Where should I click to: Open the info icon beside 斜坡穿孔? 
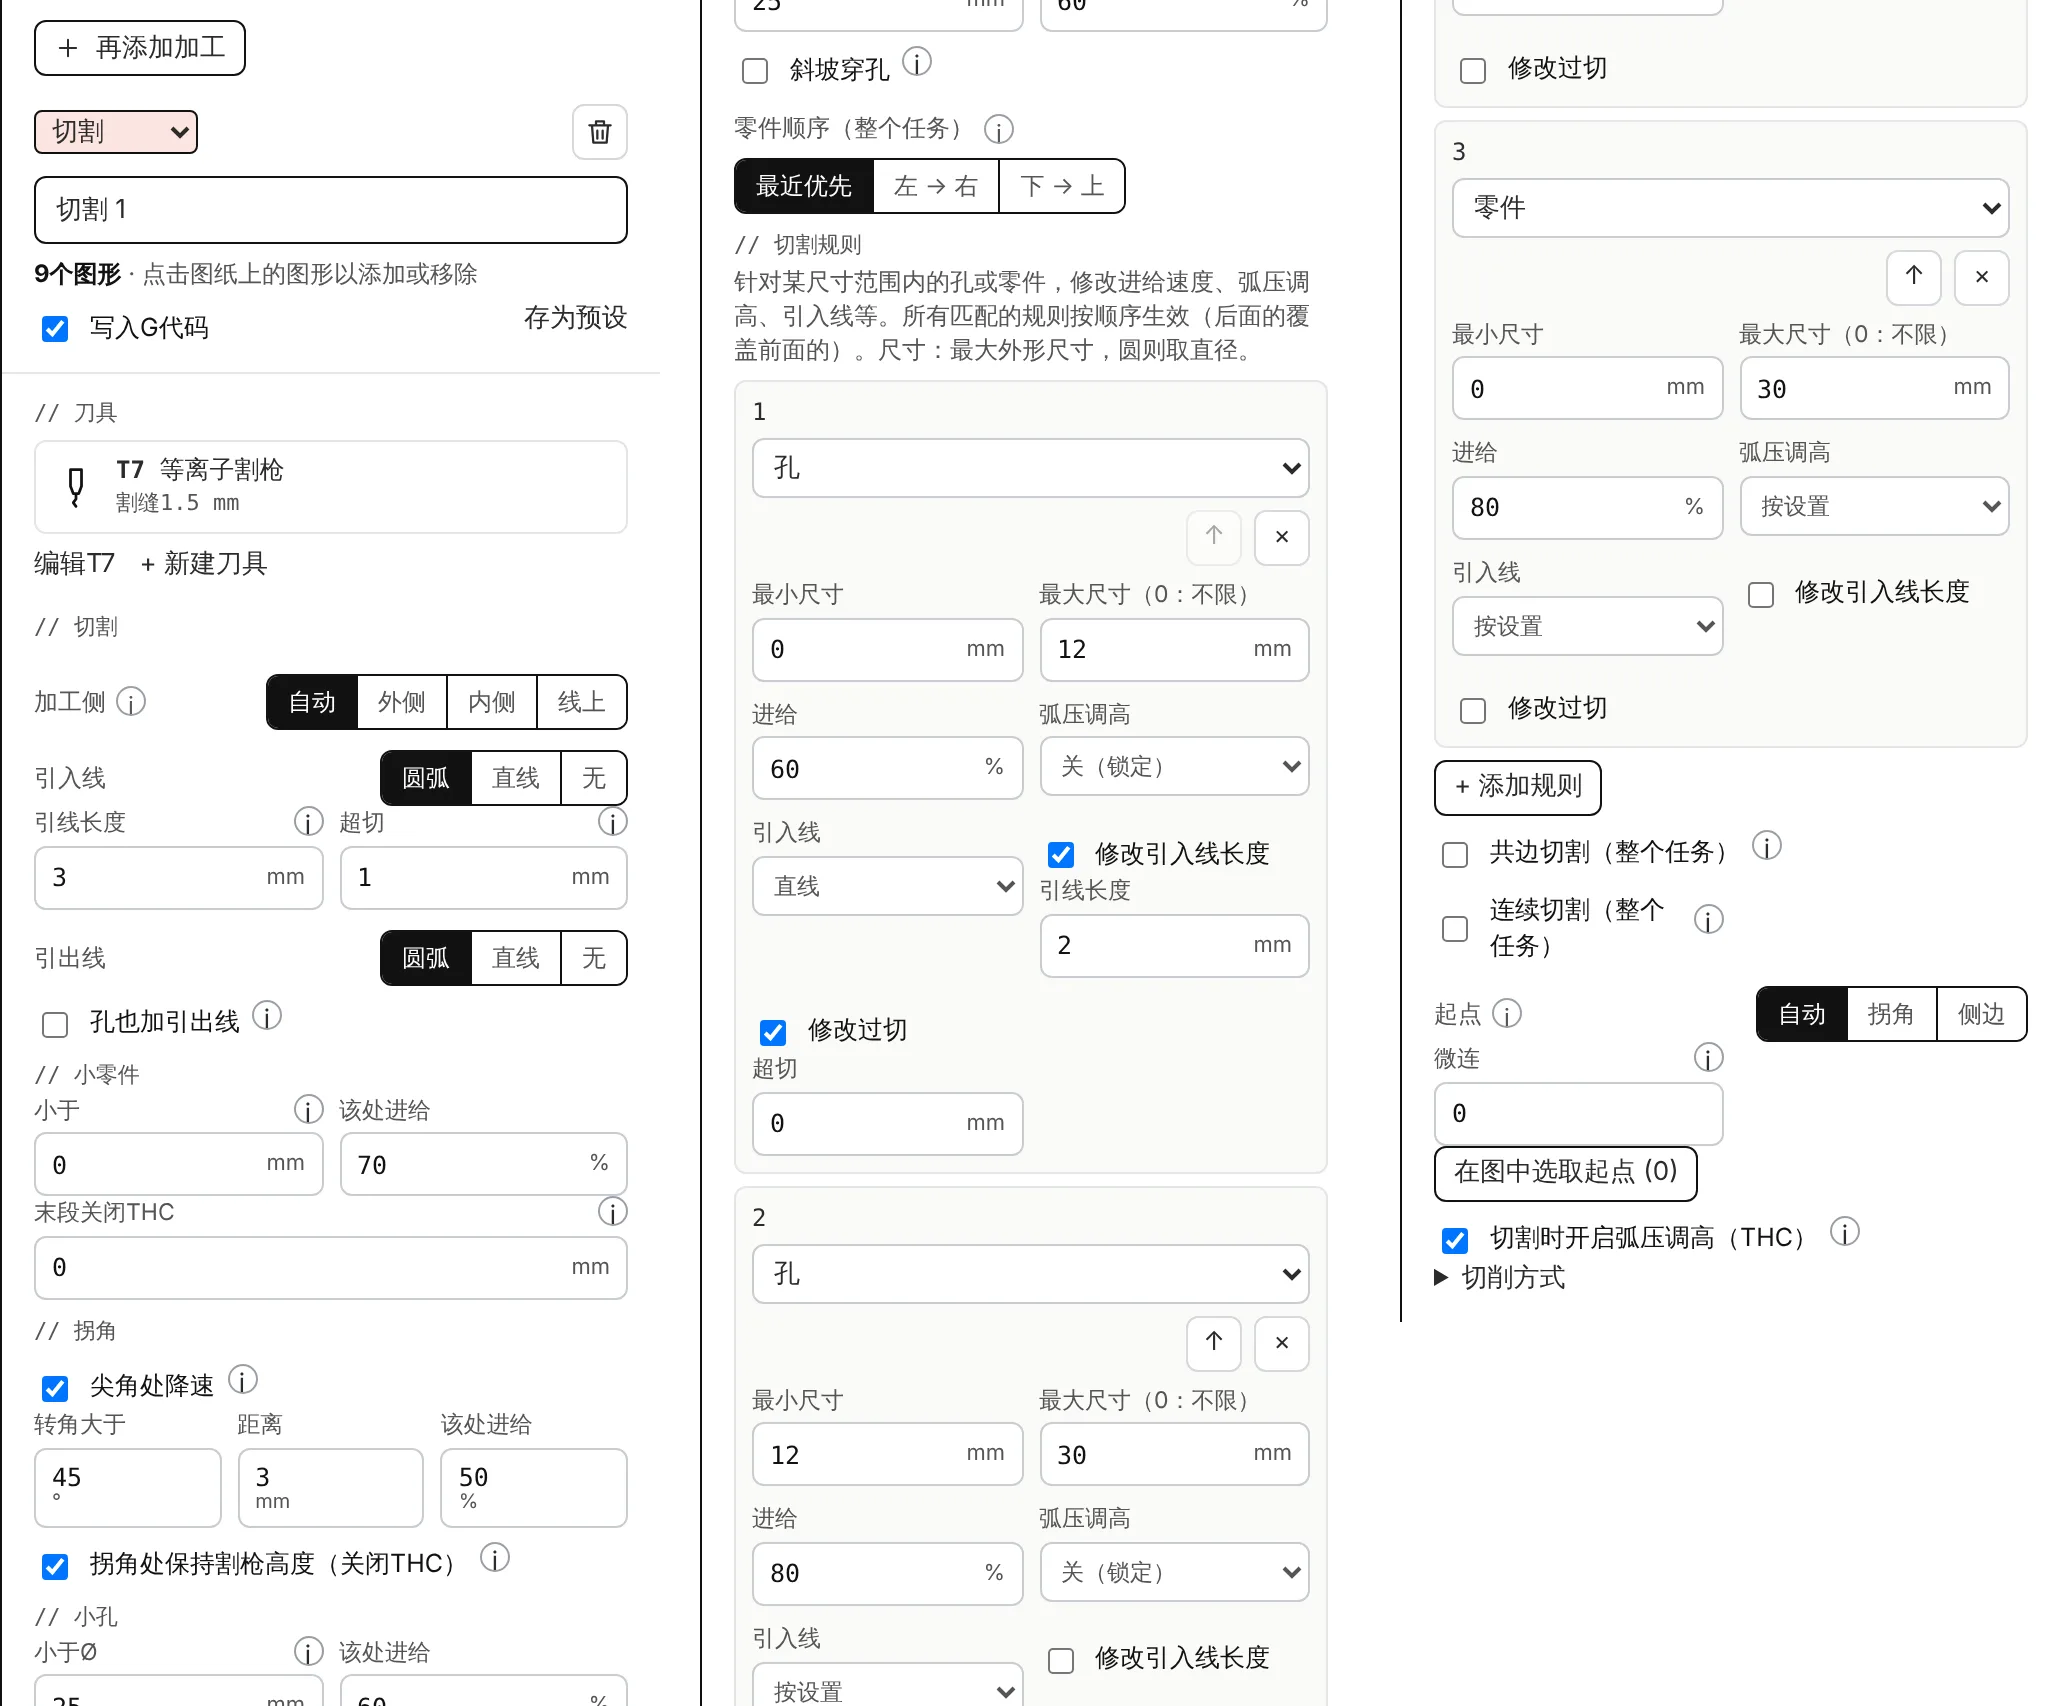[917, 63]
